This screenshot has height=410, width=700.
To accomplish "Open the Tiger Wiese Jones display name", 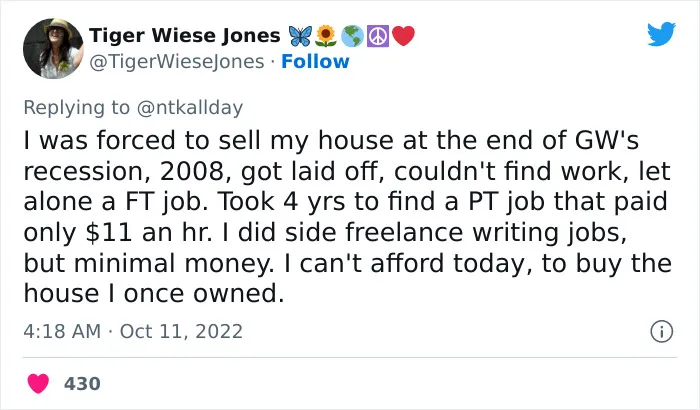I will [x=184, y=36].
